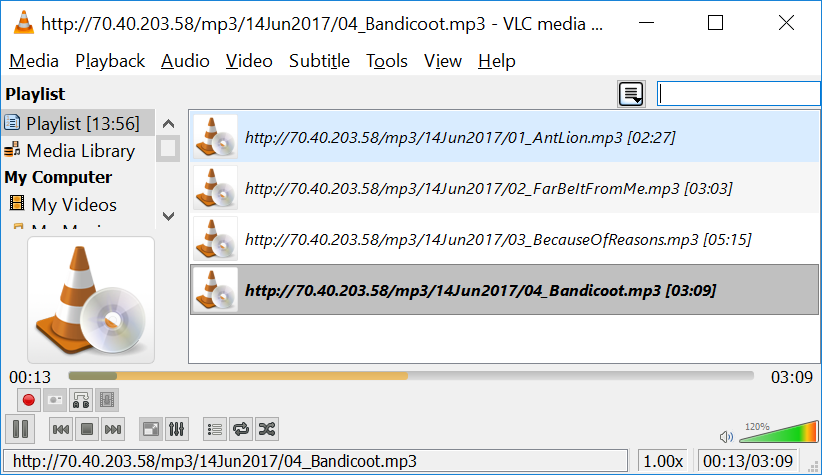Take a snapshot with the camera icon
Viewport: 822px width, 475px height.
pos(55,401)
